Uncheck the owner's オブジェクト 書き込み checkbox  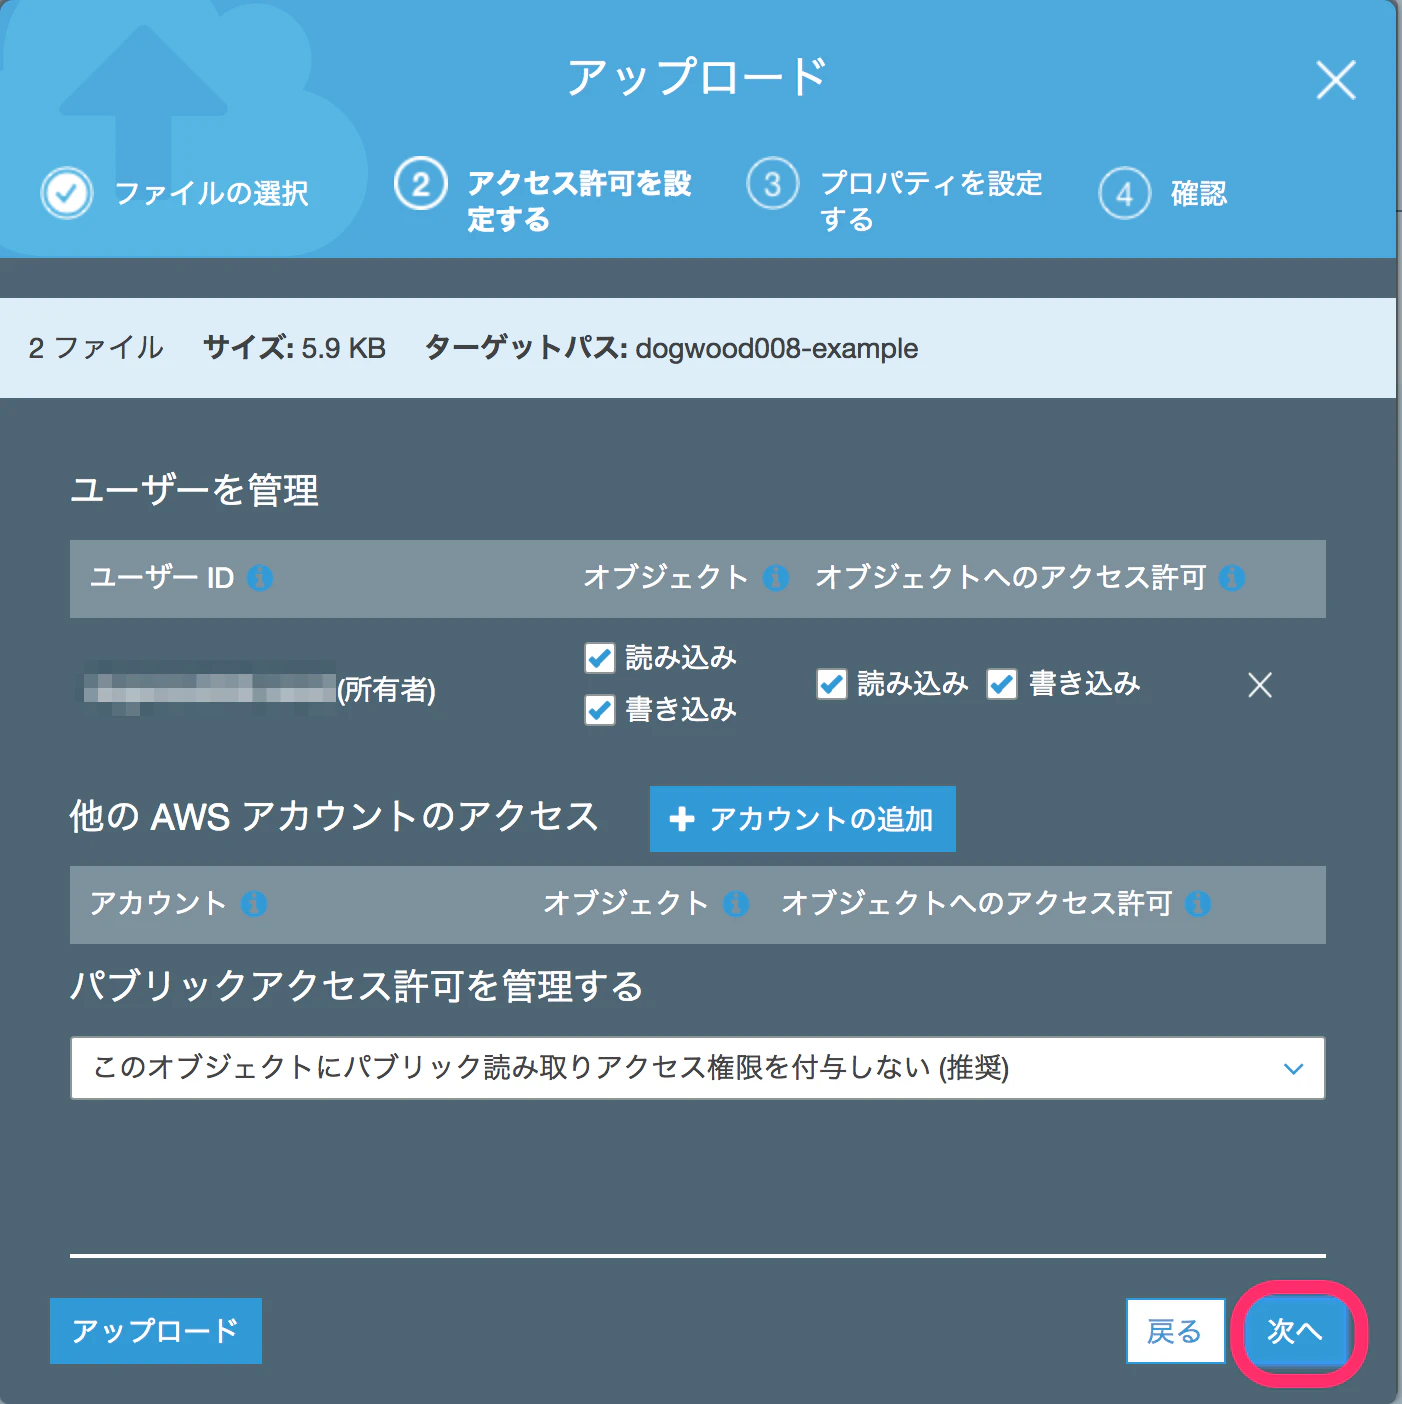coord(600,710)
